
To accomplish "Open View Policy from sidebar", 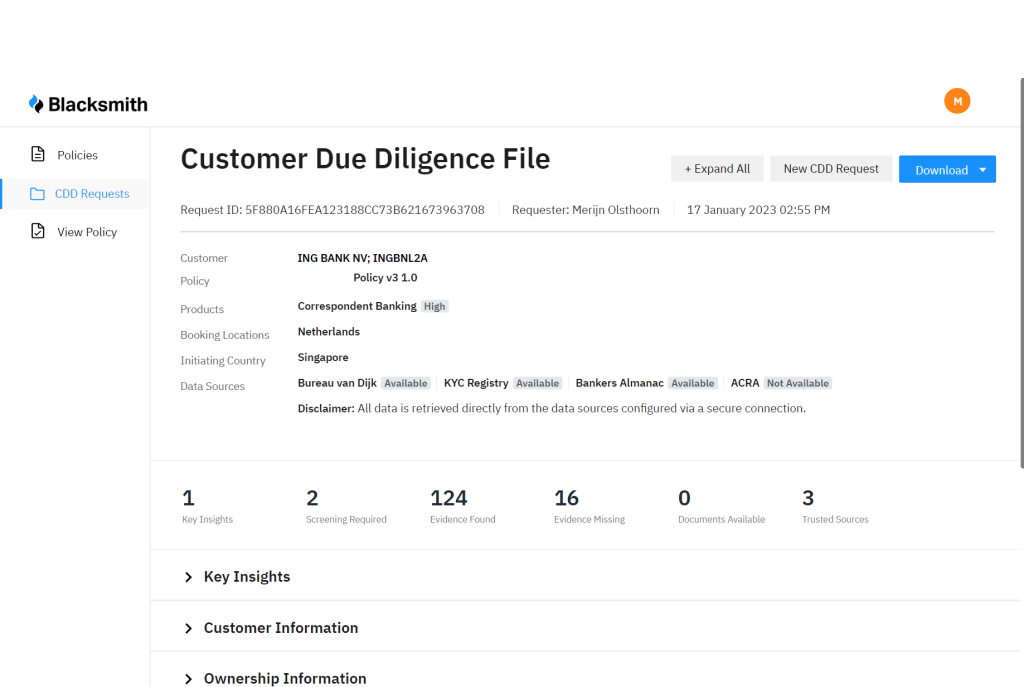I will click(x=87, y=232).
